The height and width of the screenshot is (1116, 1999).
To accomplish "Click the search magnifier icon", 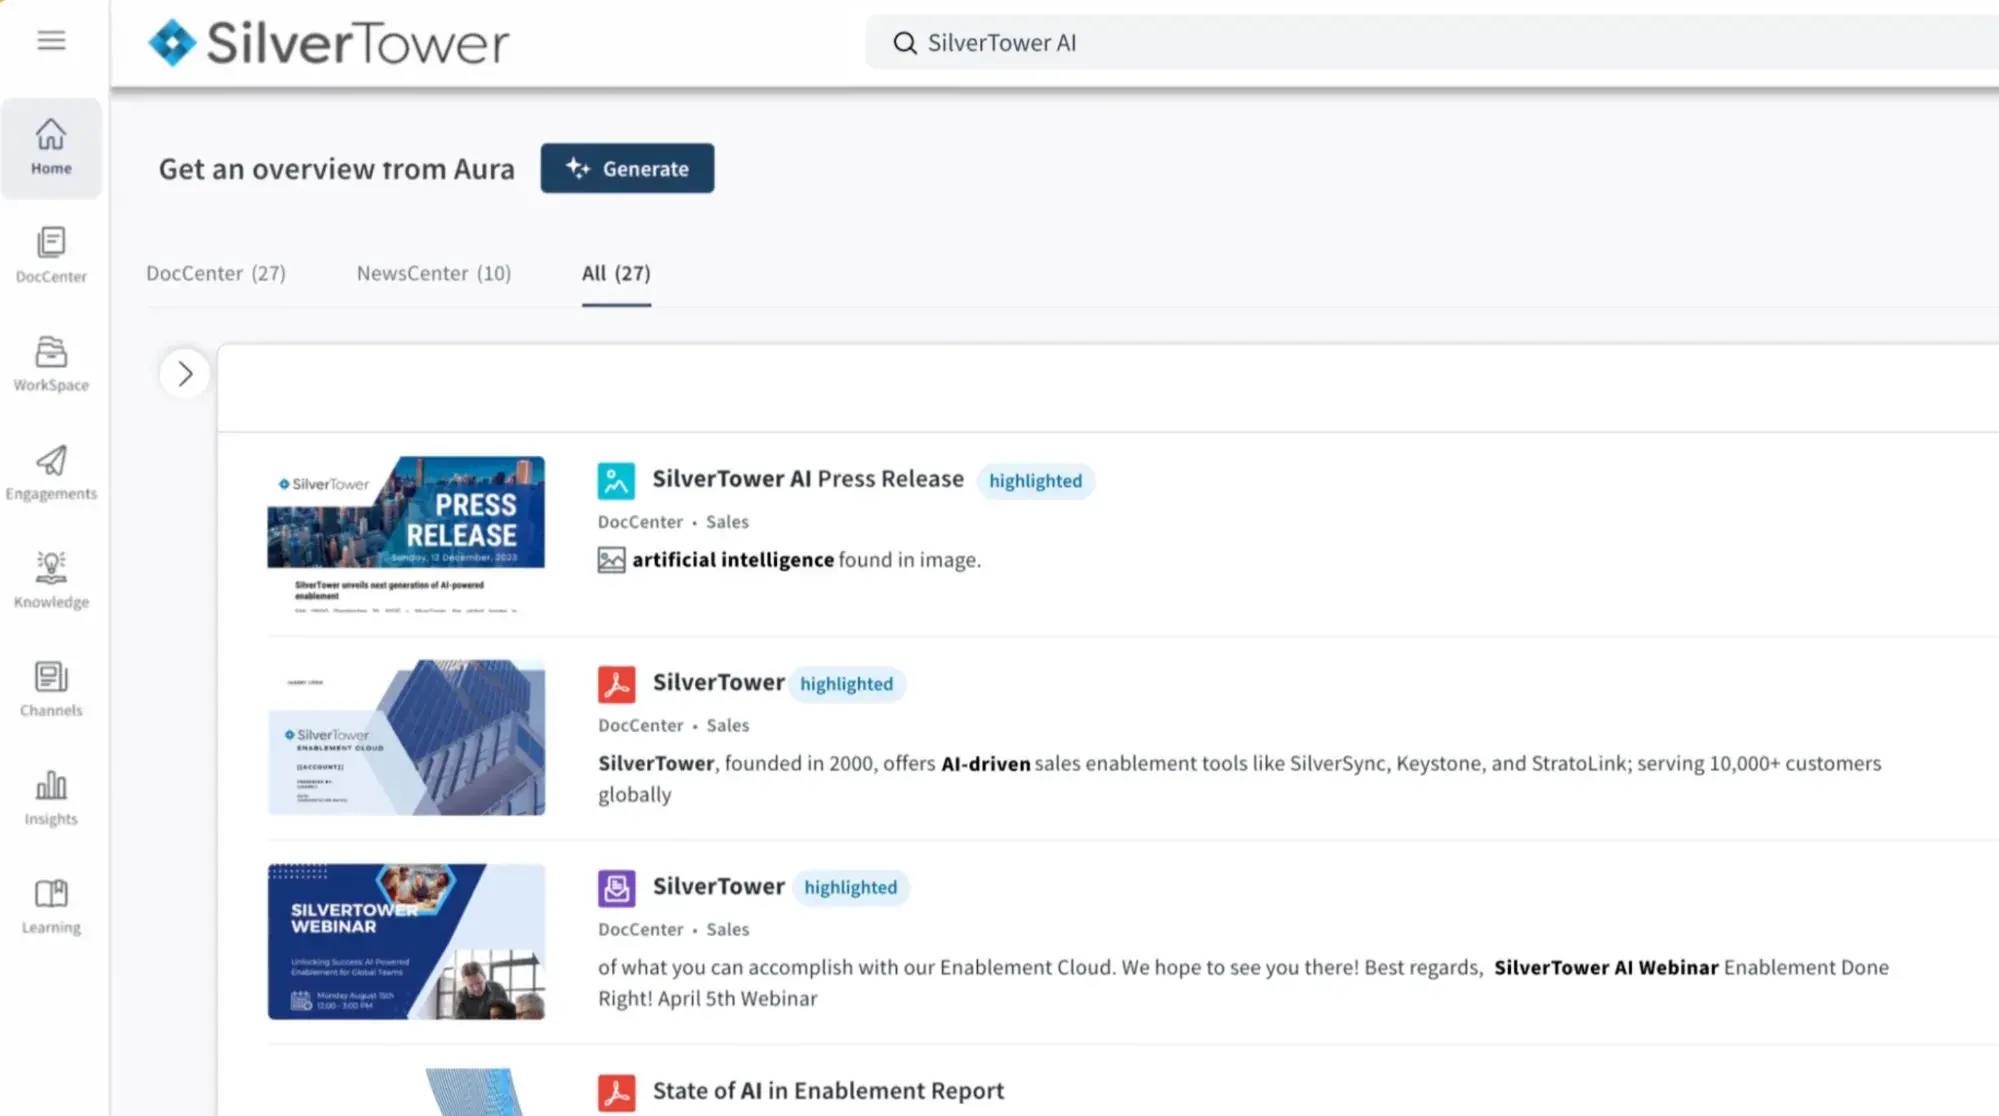I will pos(904,43).
